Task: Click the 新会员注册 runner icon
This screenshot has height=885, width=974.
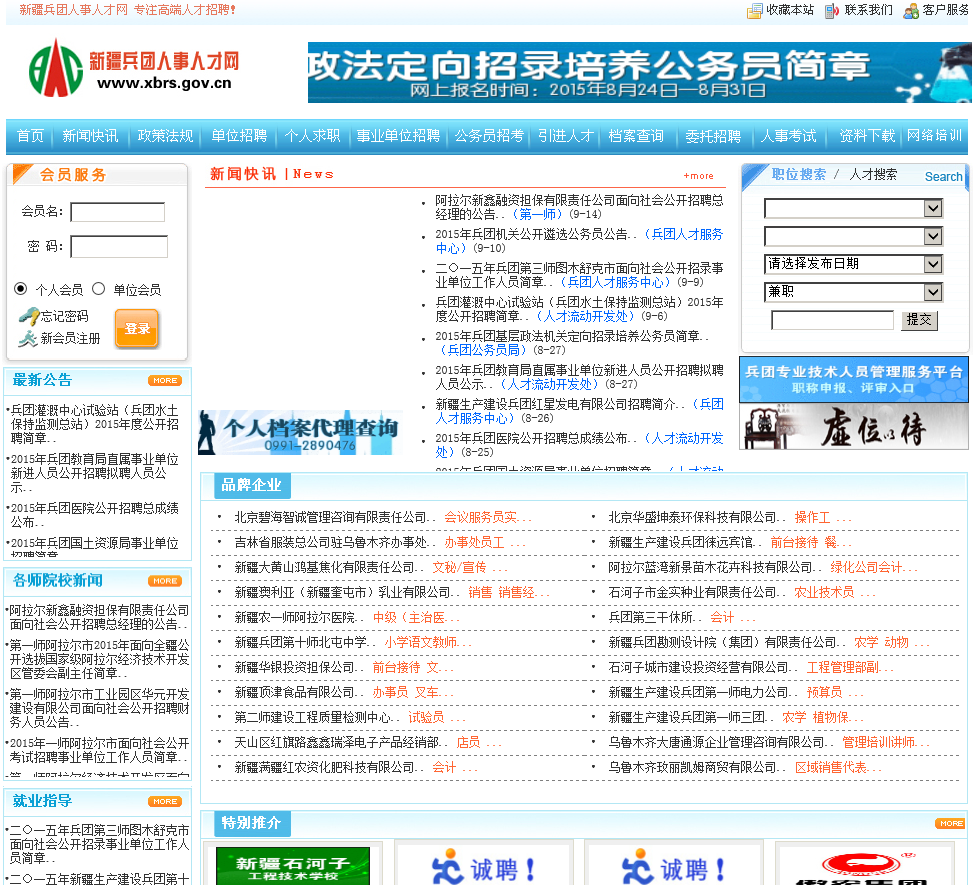Action: pos(28,338)
